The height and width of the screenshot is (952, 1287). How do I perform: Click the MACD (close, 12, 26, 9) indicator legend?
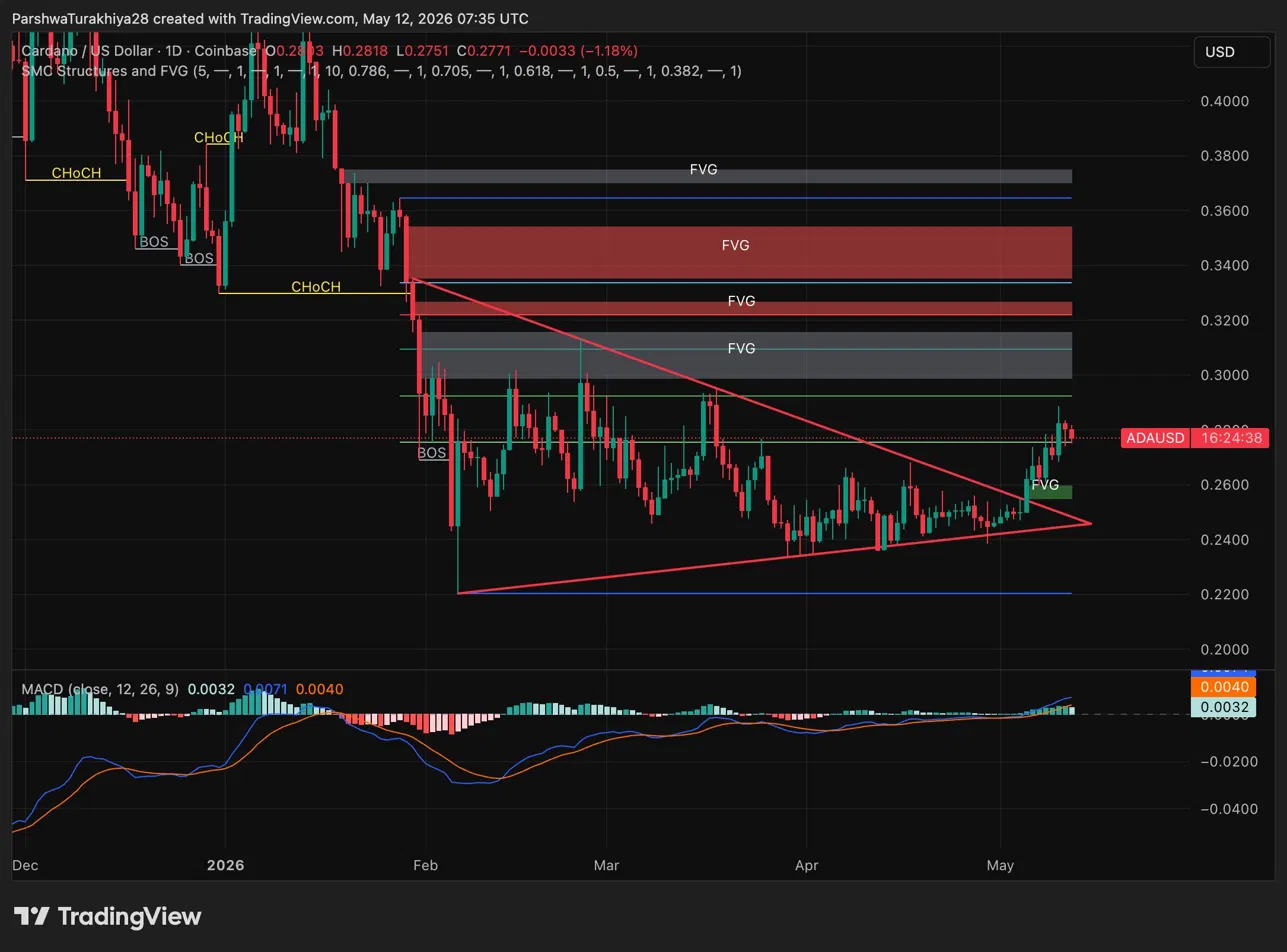click(x=100, y=689)
